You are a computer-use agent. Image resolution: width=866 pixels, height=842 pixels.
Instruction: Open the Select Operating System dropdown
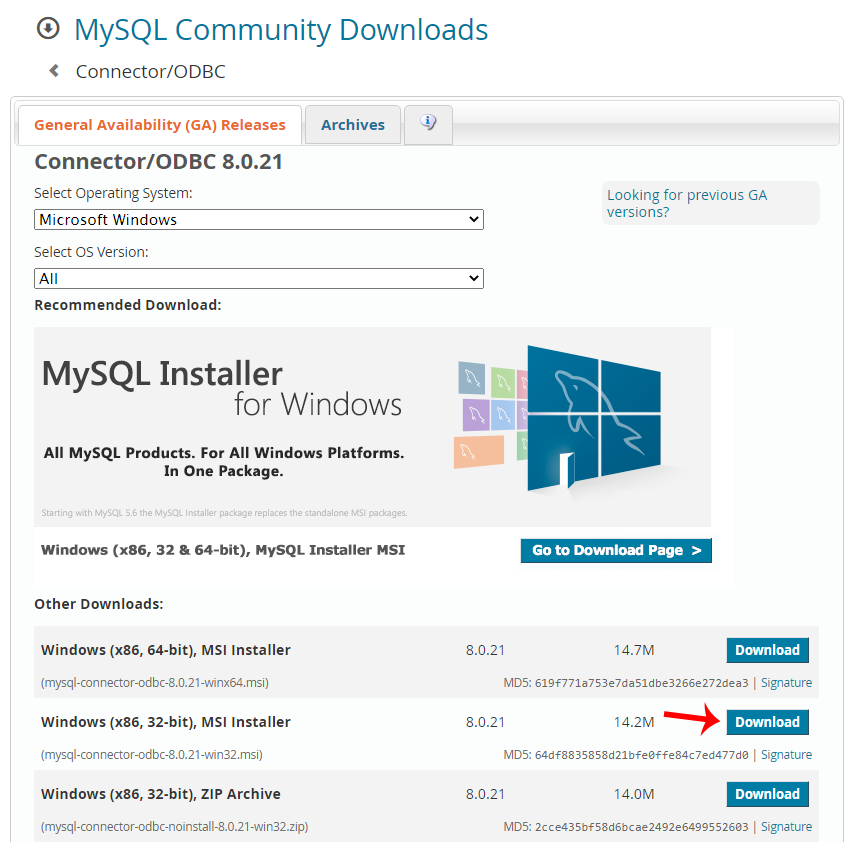pyautogui.click(x=258, y=220)
